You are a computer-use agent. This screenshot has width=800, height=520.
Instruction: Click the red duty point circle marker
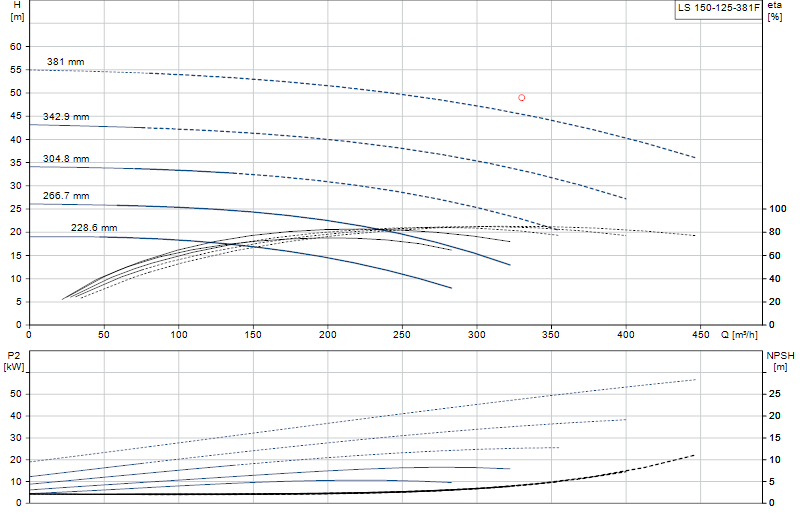(521, 97)
